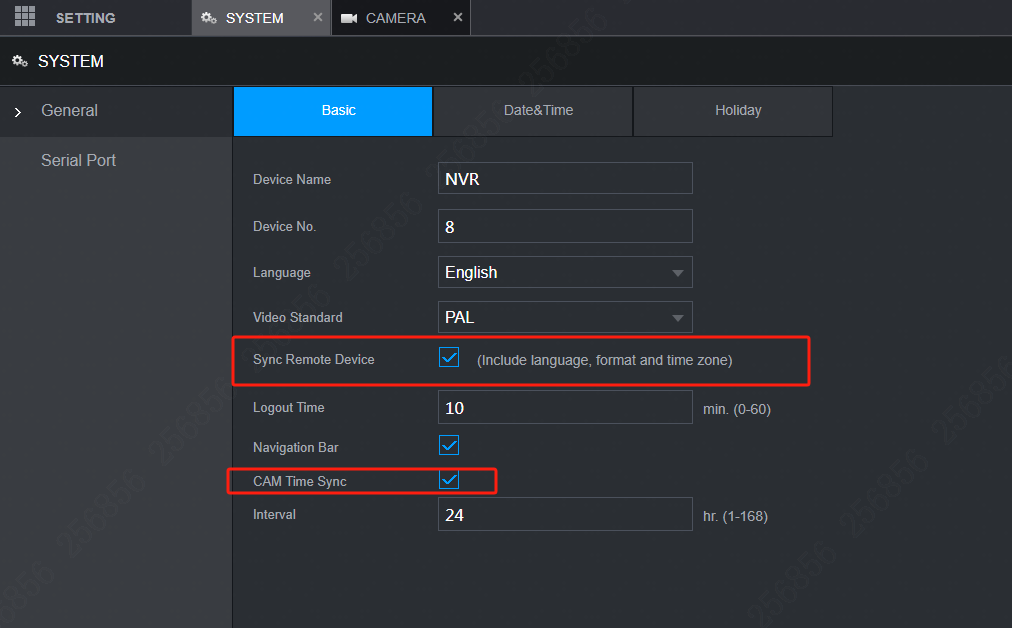Click the grid menu icon beside SETTING
This screenshot has width=1012, height=628.
click(x=24, y=16)
